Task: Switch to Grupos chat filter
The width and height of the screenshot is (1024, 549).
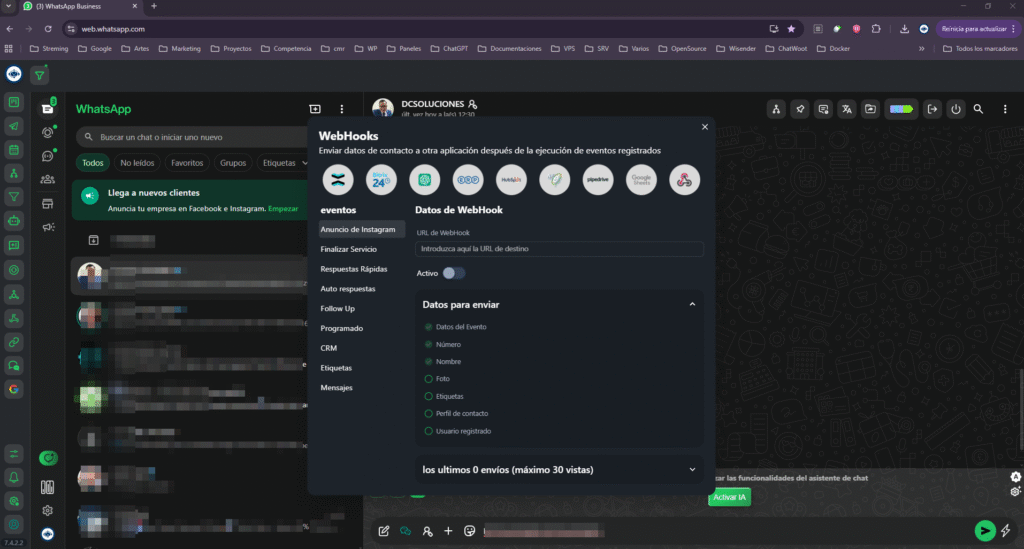Action: coord(232,163)
